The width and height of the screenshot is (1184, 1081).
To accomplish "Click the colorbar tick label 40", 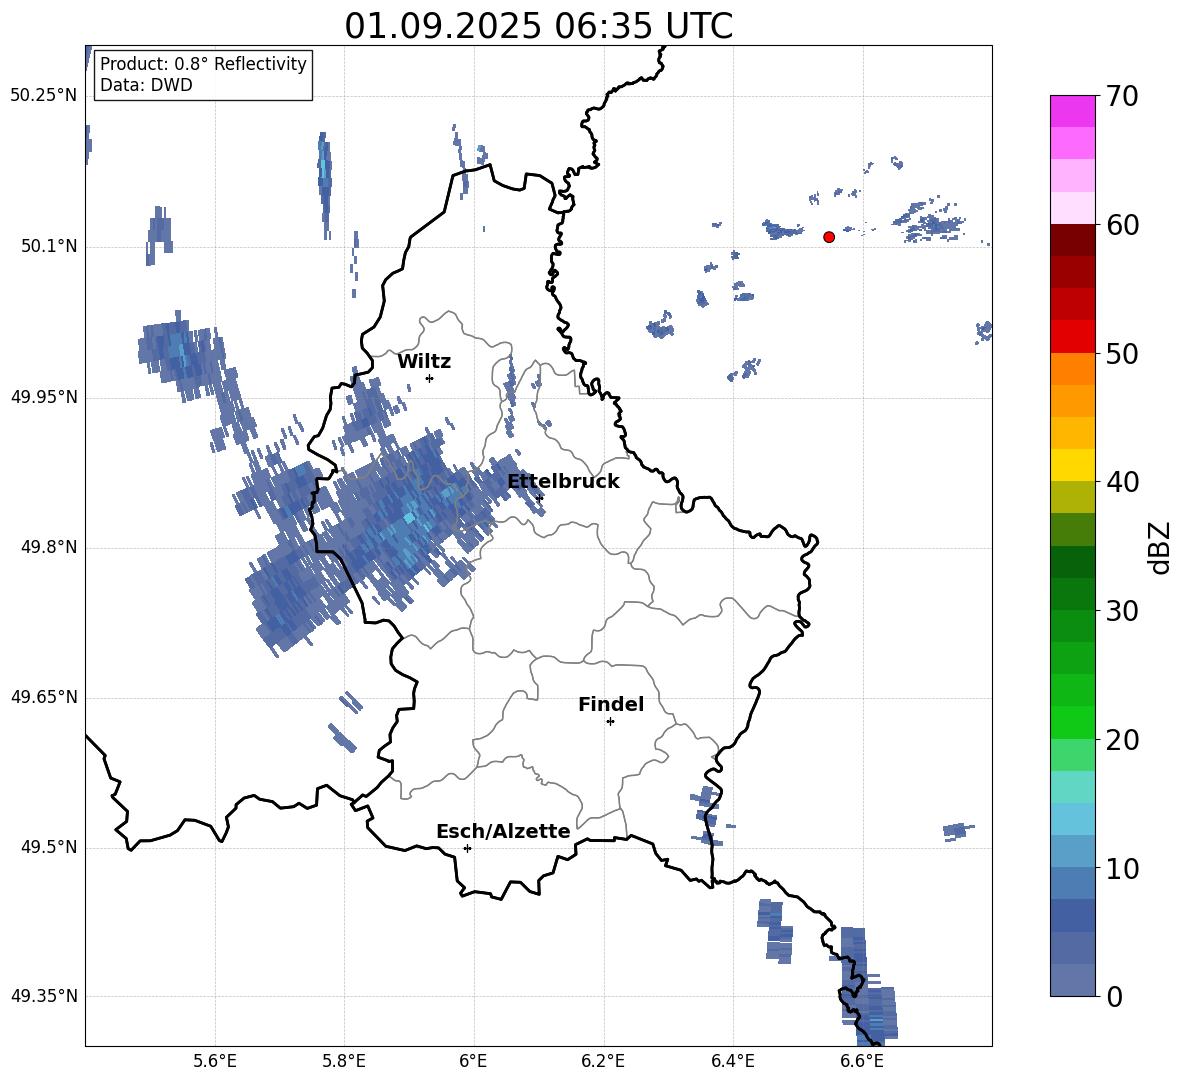I will click(1122, 482).
